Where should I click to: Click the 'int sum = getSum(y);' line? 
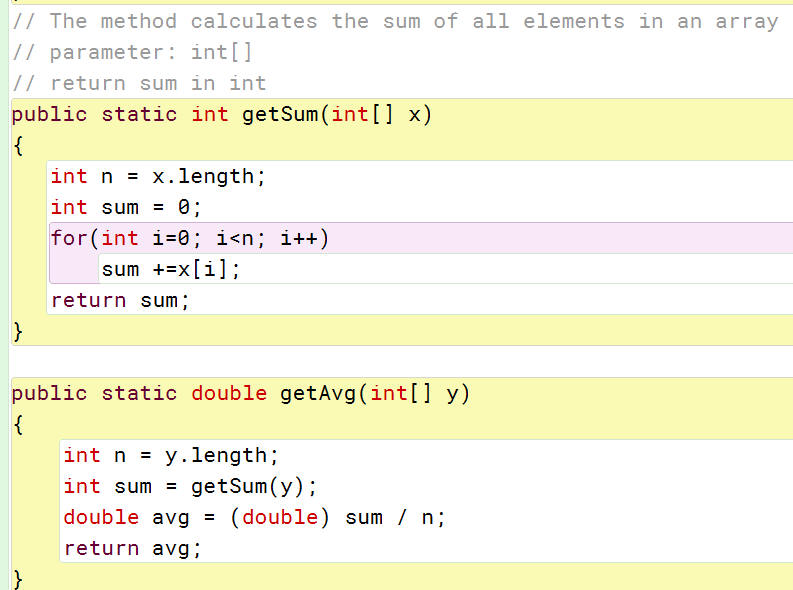pyautogui.click(x=190, y=486)
